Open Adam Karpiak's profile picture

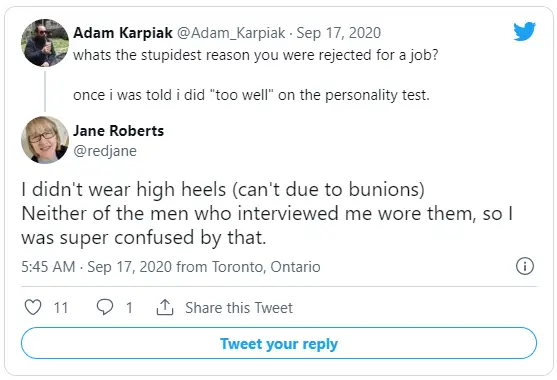click(x=45, y=43)
